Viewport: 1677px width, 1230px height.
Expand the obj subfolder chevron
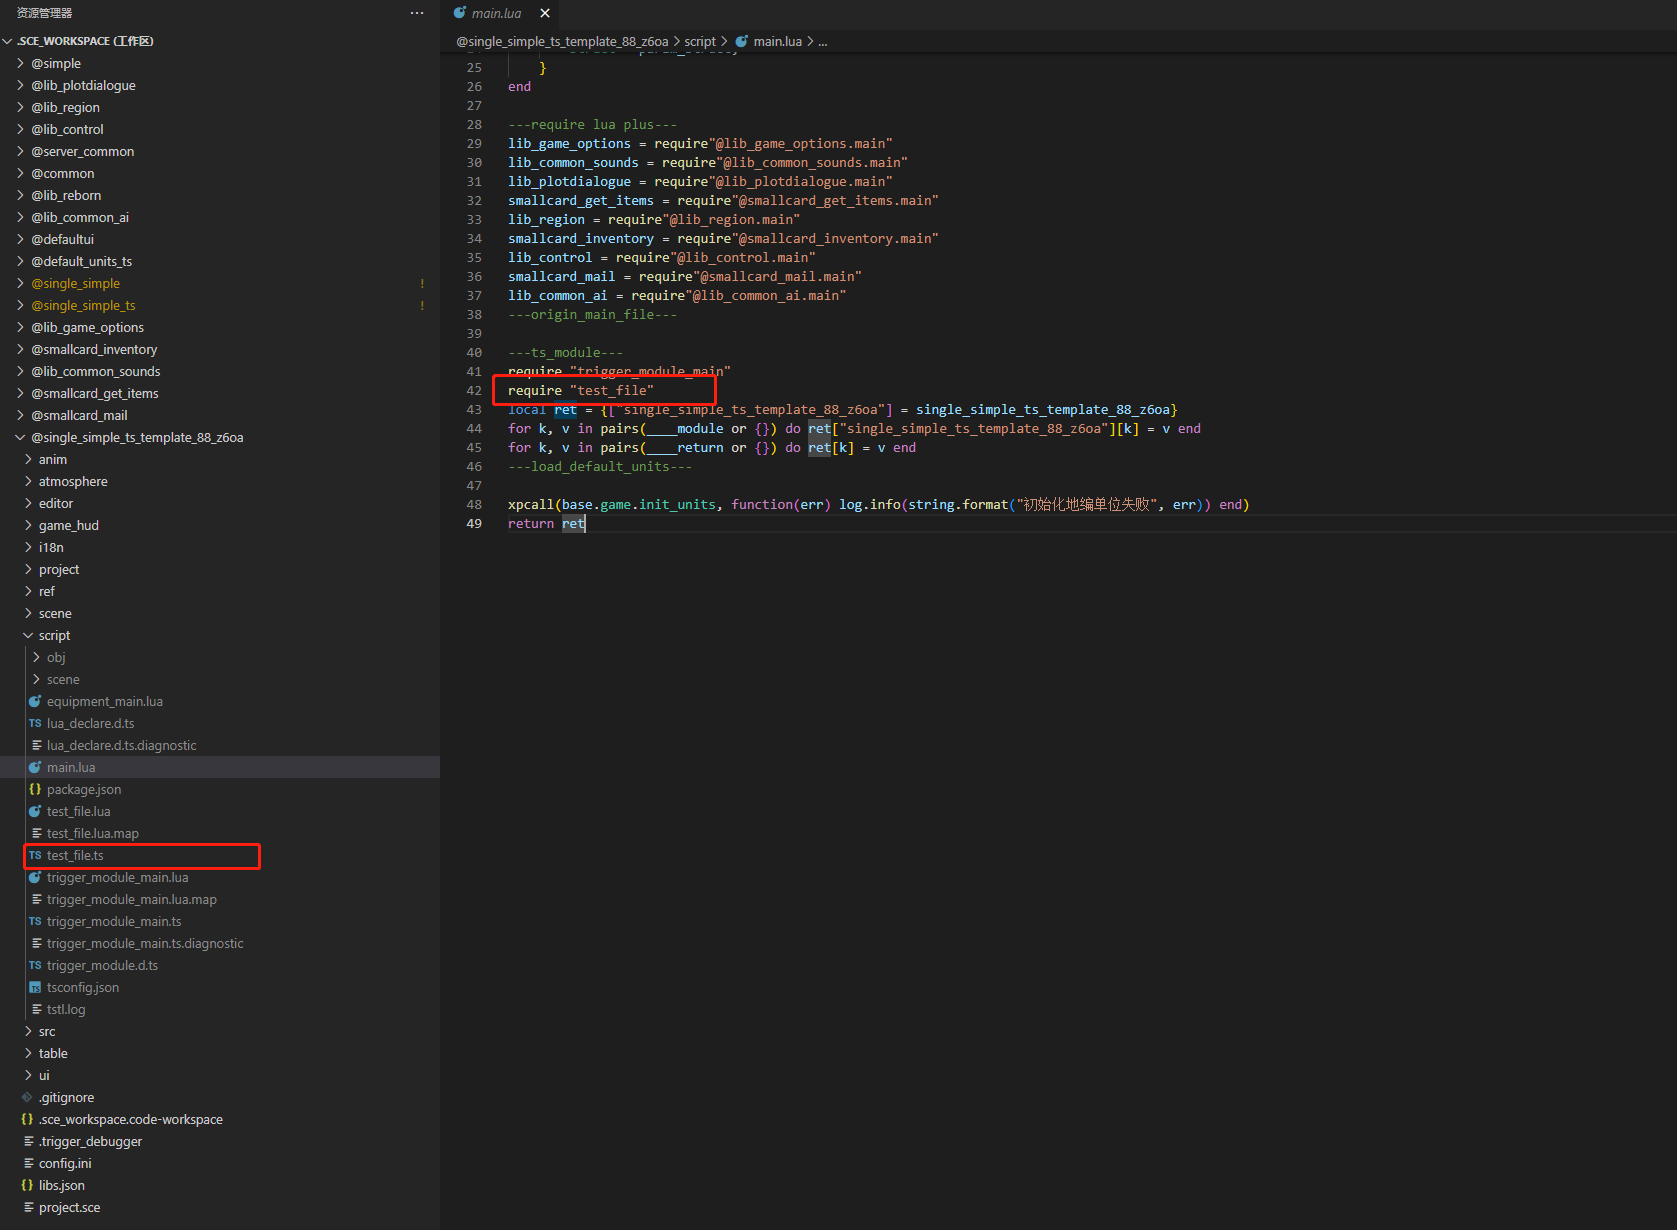tap(36, 657)
